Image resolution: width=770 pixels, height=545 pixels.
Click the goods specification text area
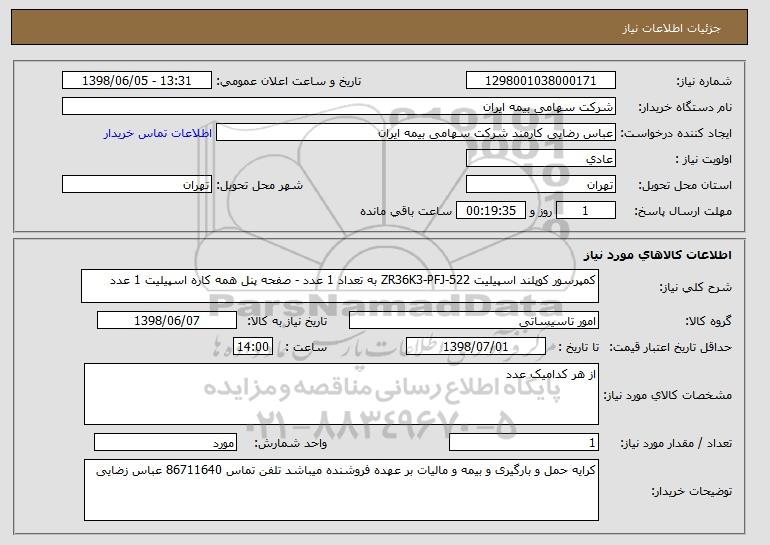tap(341, 394)
